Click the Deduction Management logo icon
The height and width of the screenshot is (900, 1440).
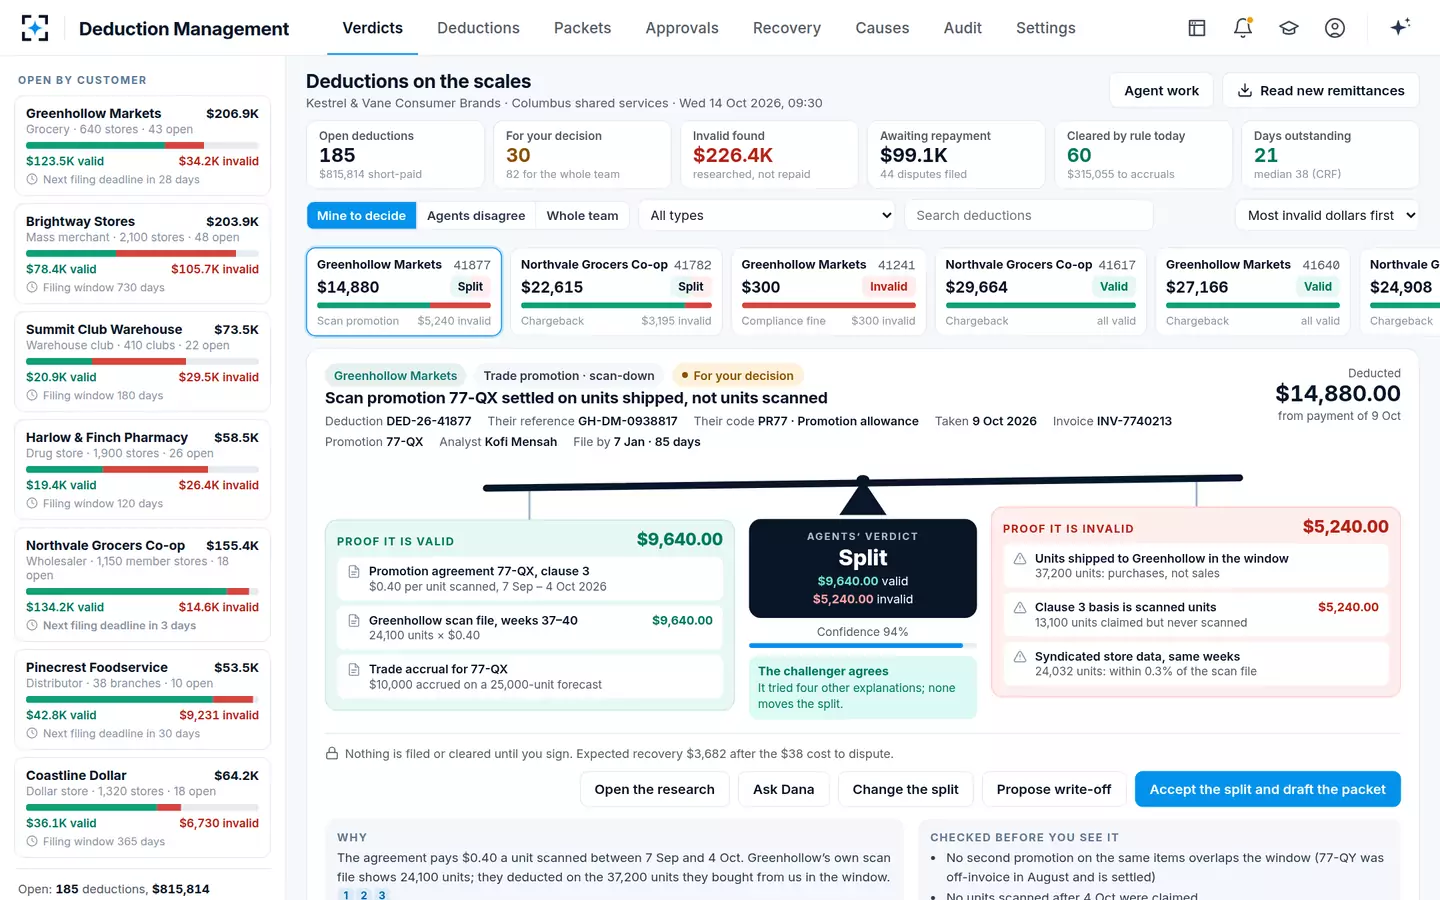click(x=35, y=28)
